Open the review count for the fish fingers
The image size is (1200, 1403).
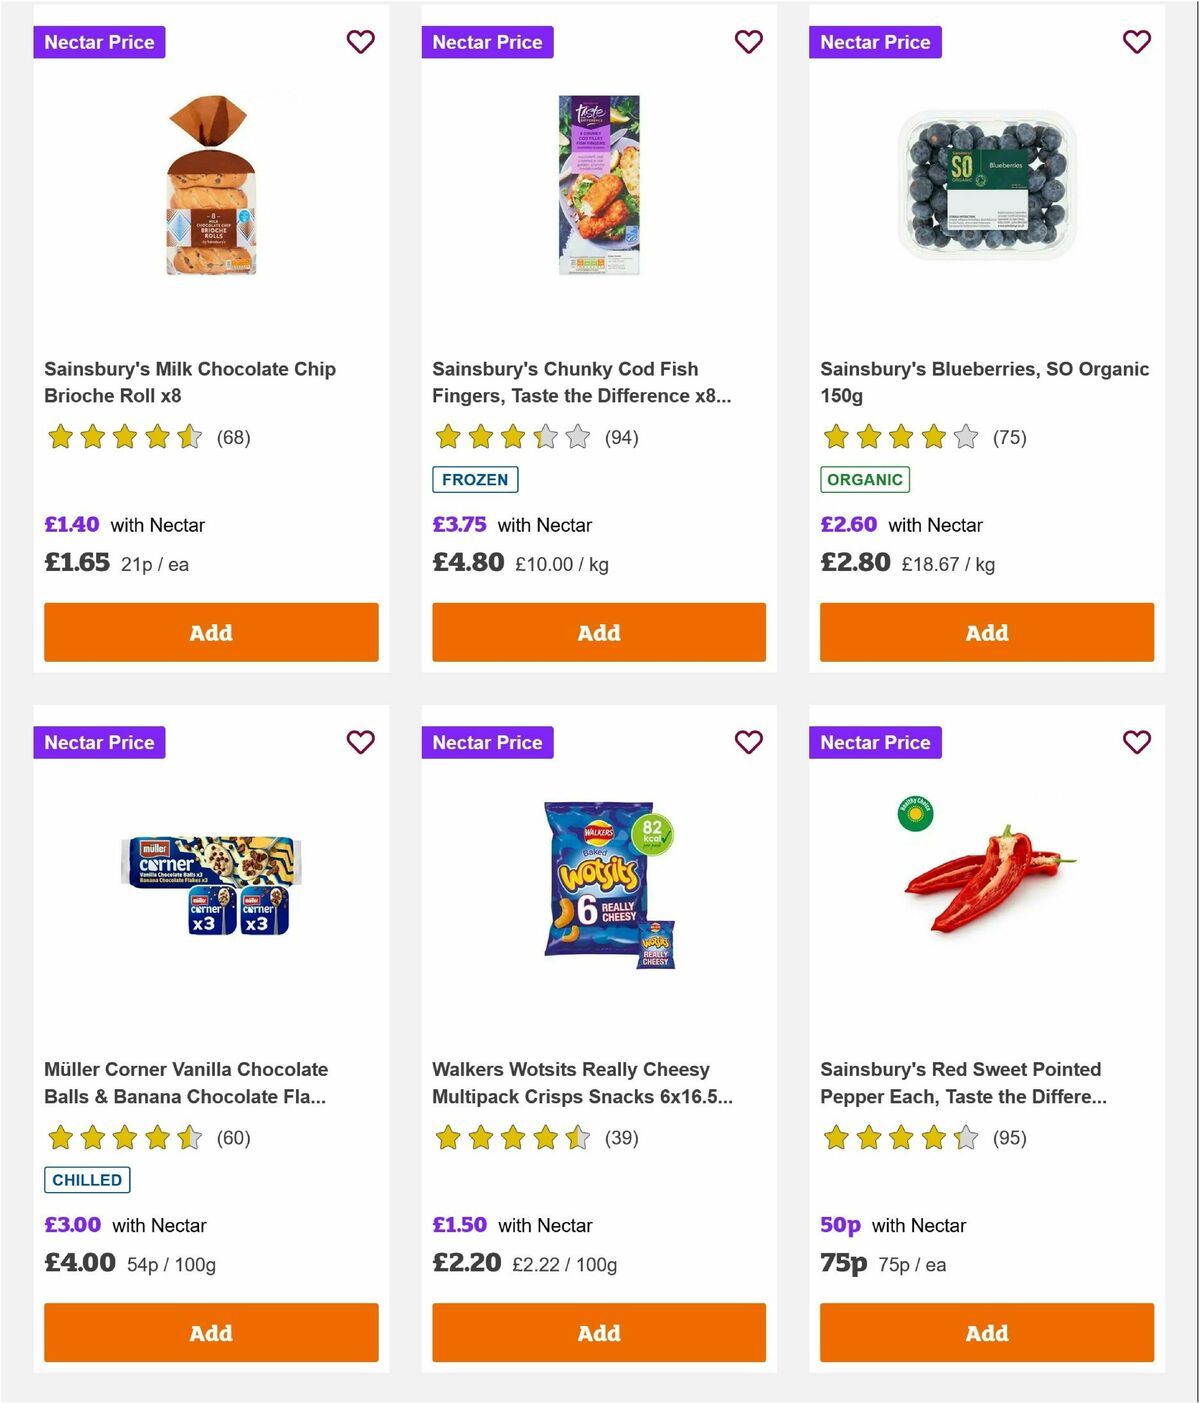(x=621, y=437)
